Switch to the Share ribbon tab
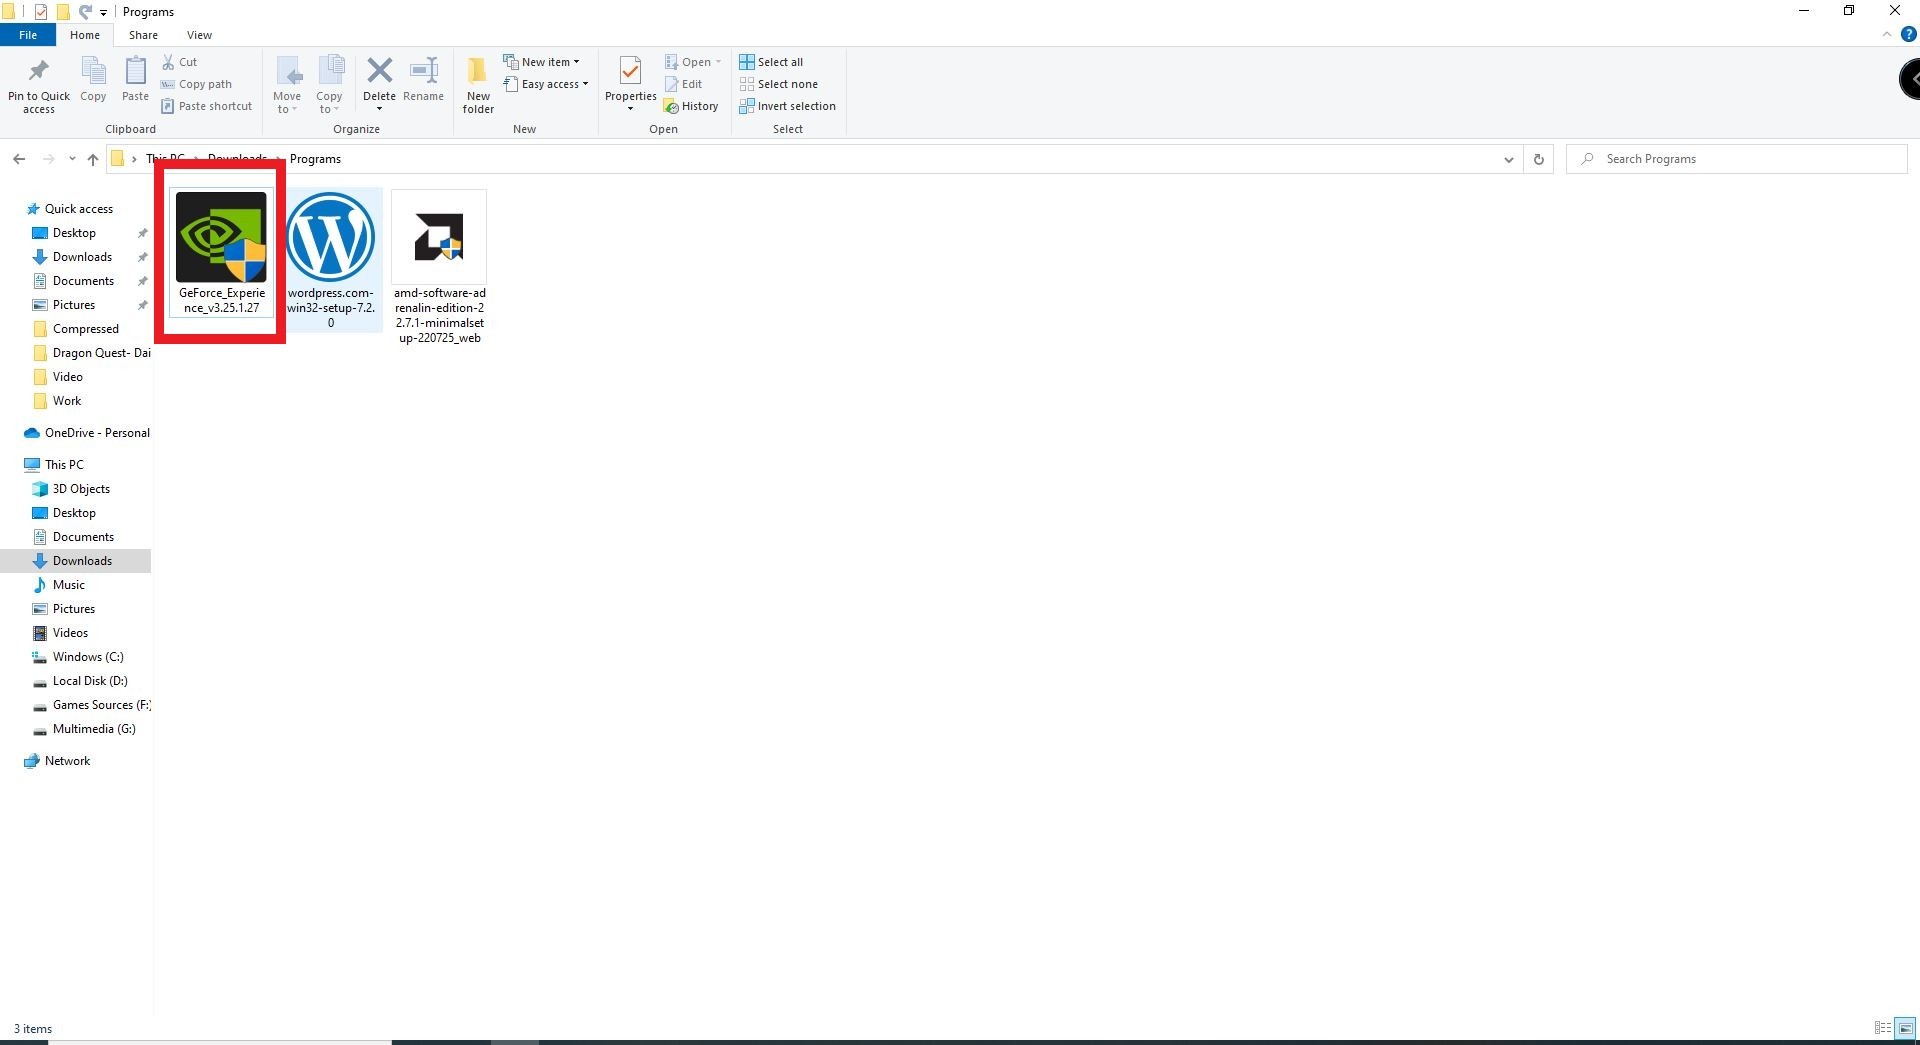Image resolution: width=1920 pixels, height=1045 pixels. pos(143,35)
